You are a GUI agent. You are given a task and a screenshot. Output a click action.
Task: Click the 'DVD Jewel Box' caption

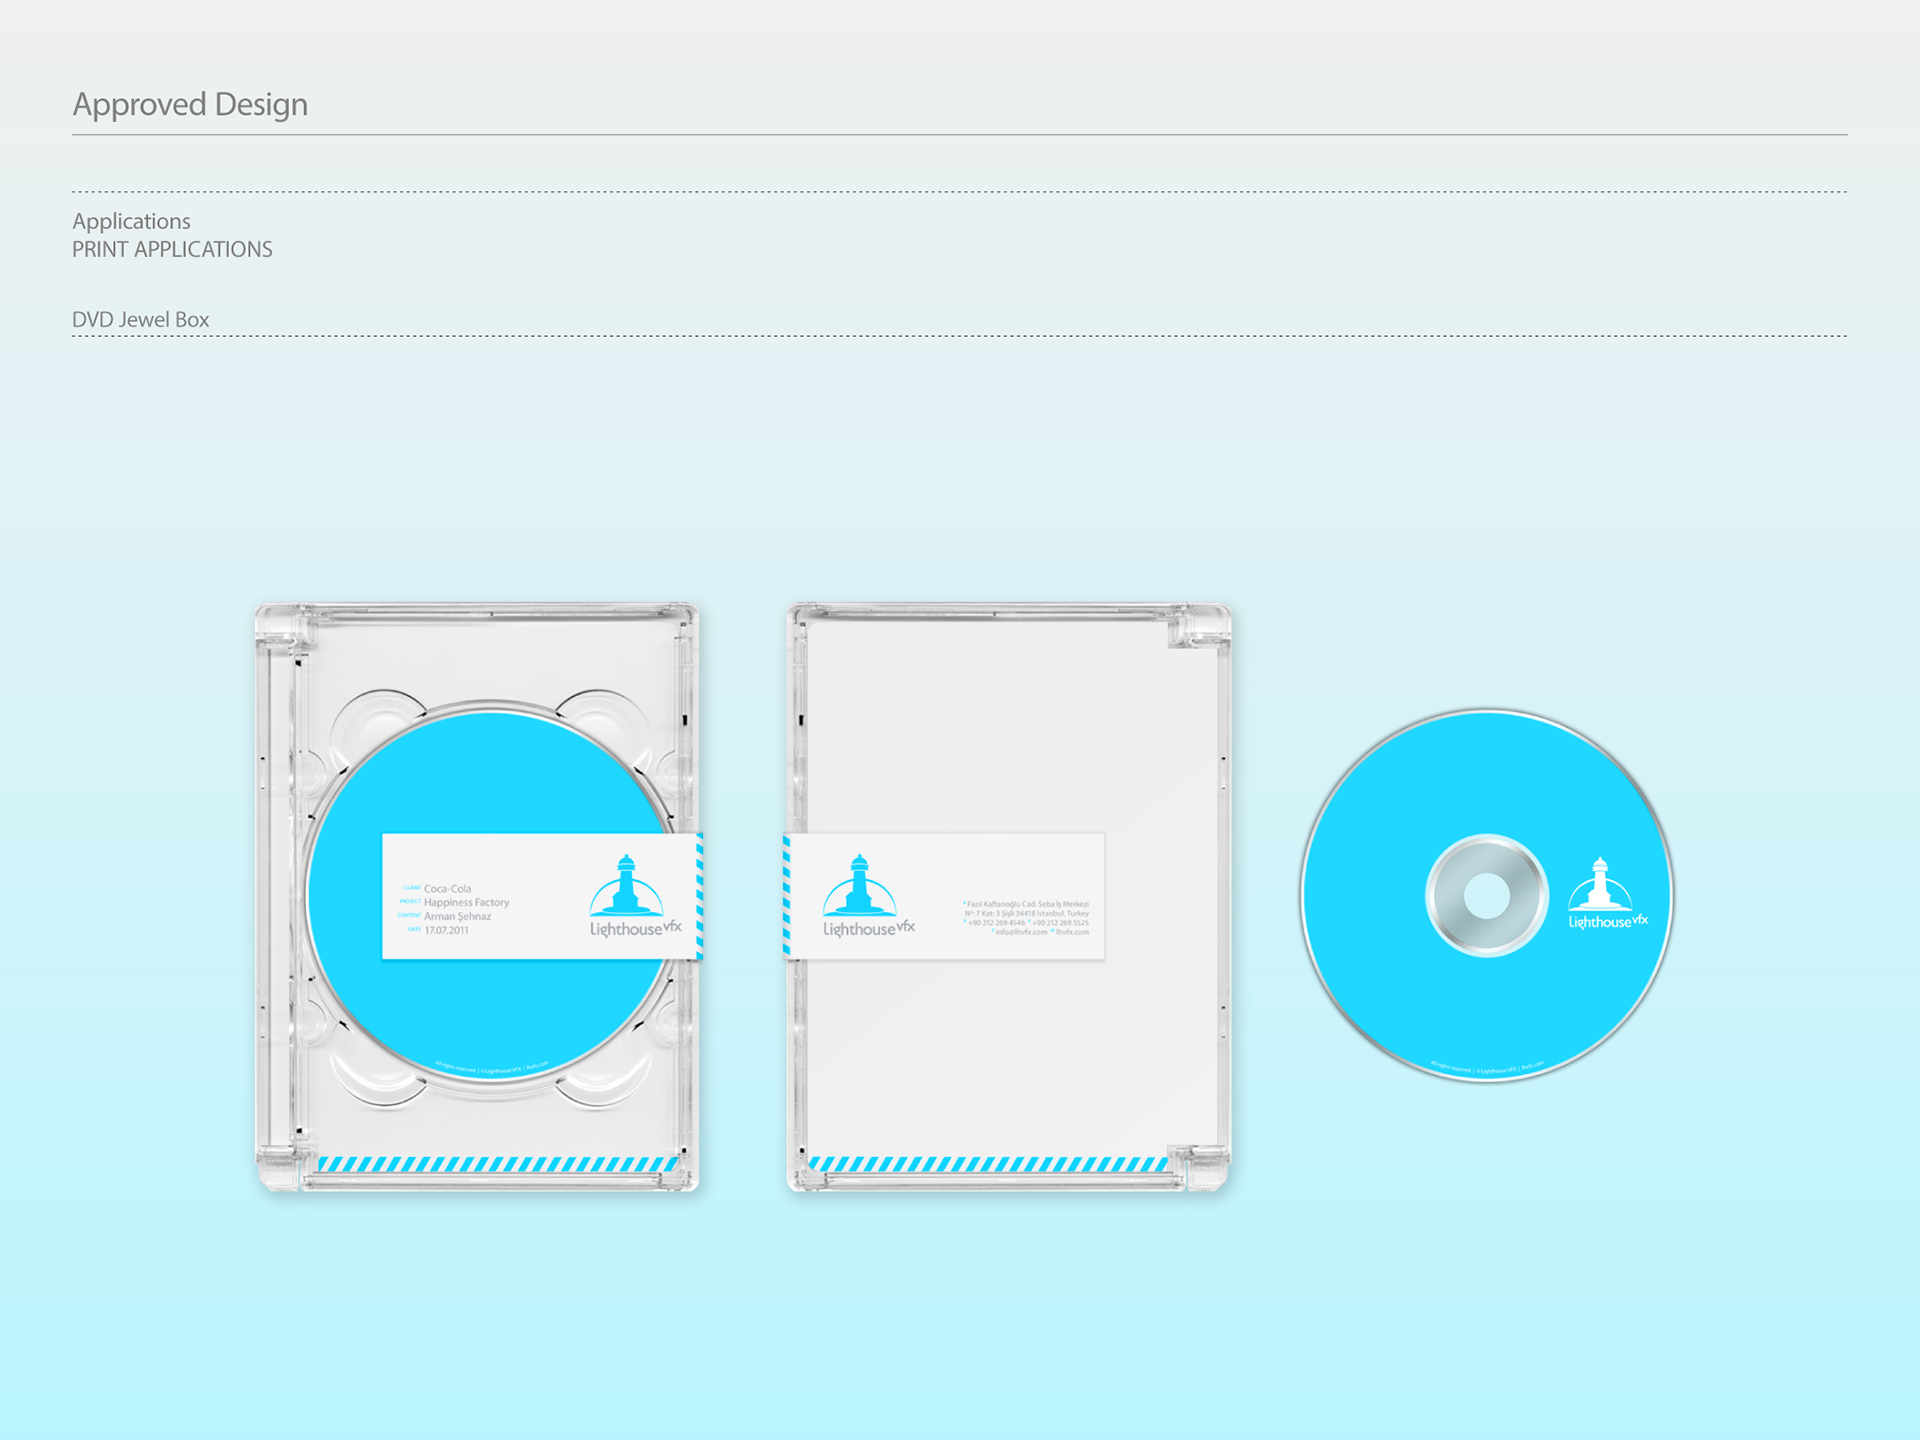click(x=140, y=319)
